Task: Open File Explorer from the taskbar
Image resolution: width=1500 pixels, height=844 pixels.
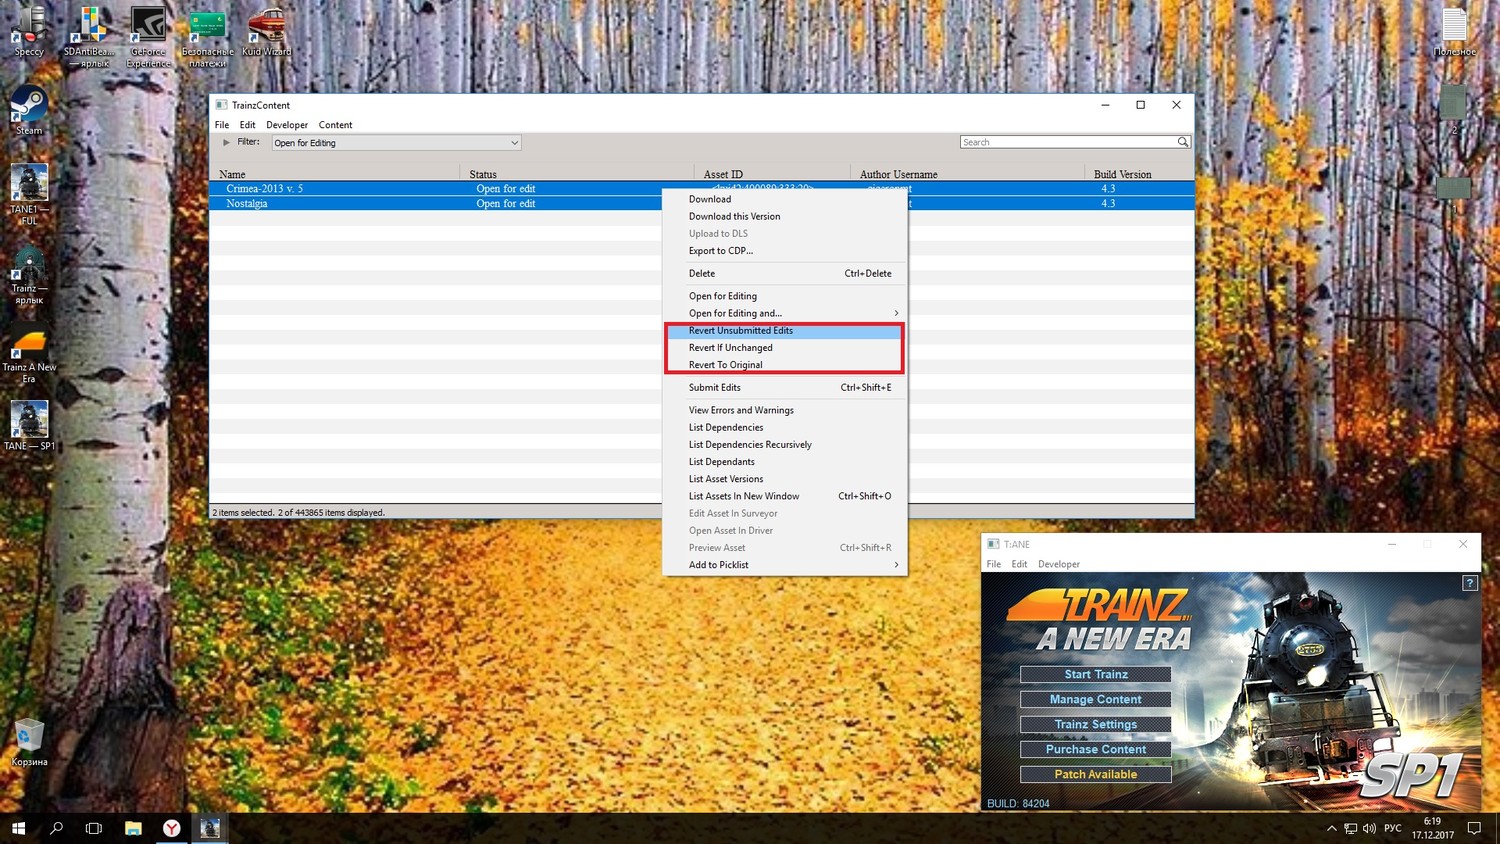Action: coord(133,828)
